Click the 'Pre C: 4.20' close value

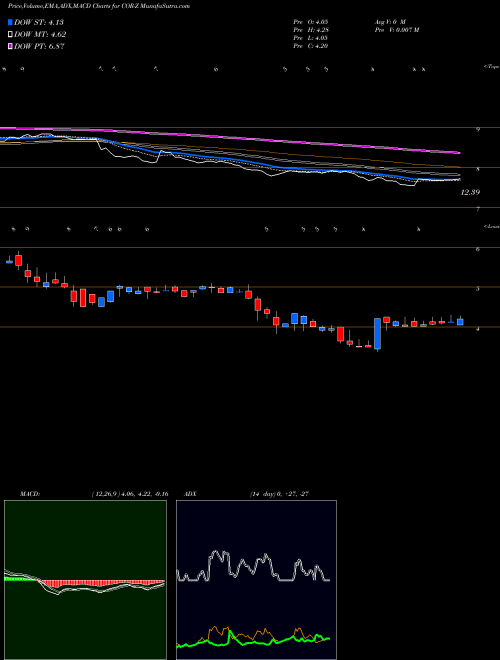coord(311,46)
